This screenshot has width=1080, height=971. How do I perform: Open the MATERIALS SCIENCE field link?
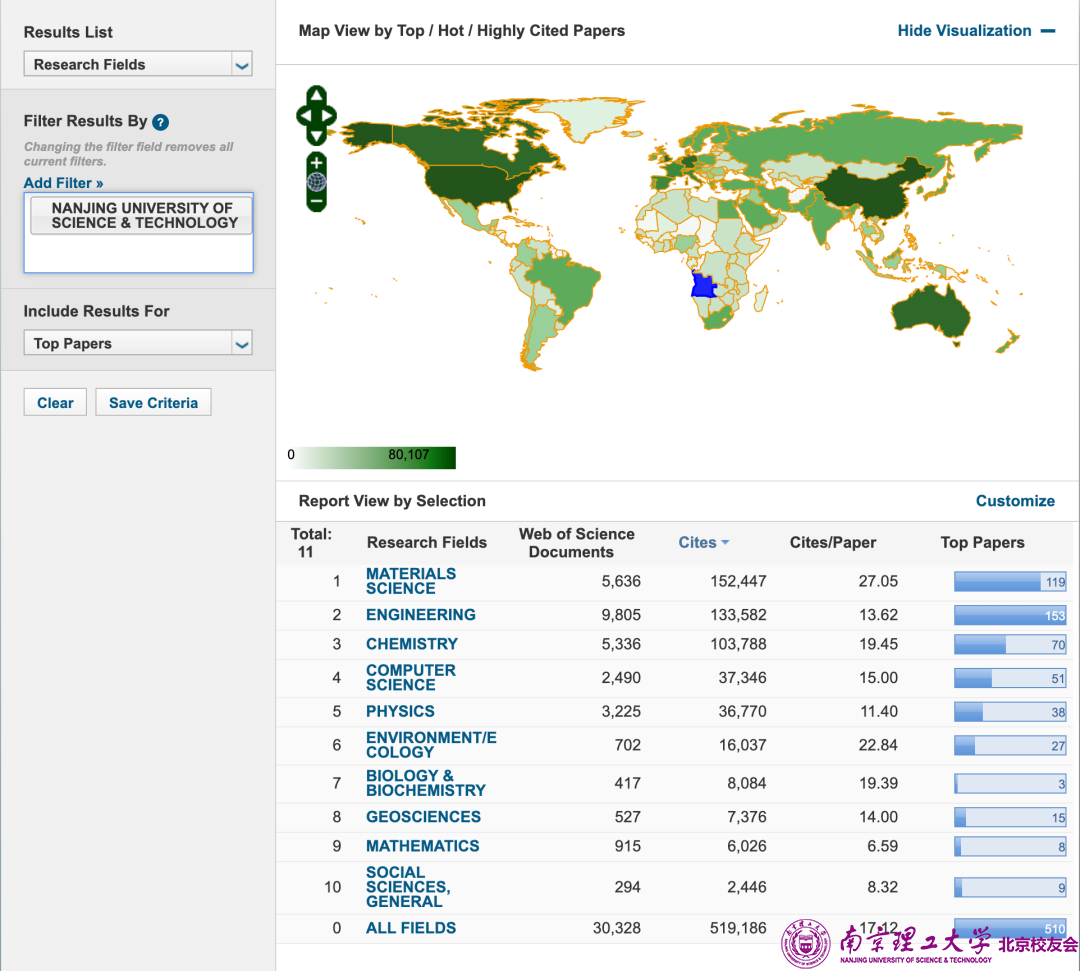point(411,581)
